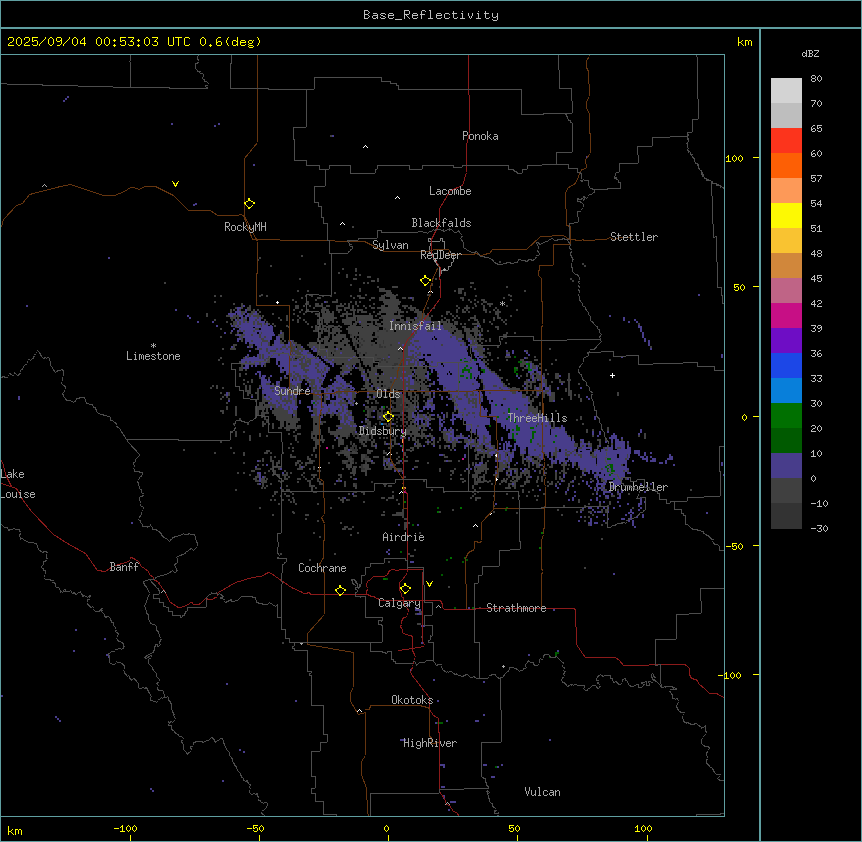The width and height of the screenshot is (862, 842).
Task: Click the Stettler label
Action: pos(634,237)
